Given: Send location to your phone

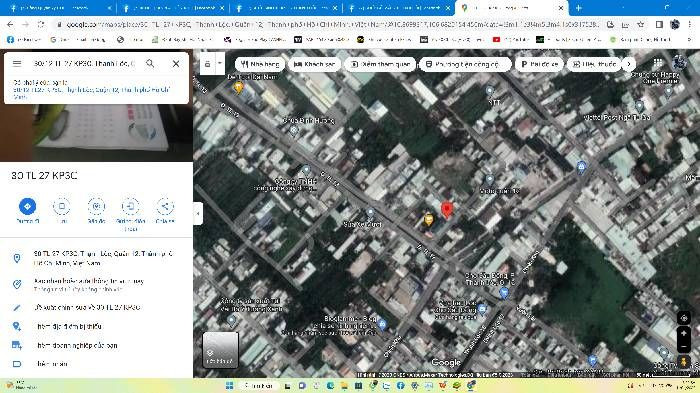Looking at the screenshot, I should click(130, 206).
